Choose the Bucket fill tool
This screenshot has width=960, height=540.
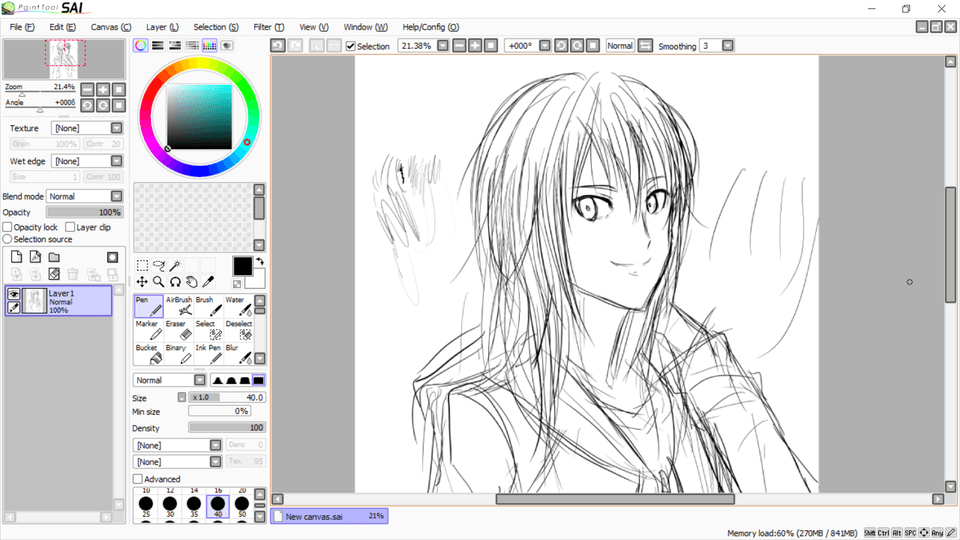click(150, 355)
